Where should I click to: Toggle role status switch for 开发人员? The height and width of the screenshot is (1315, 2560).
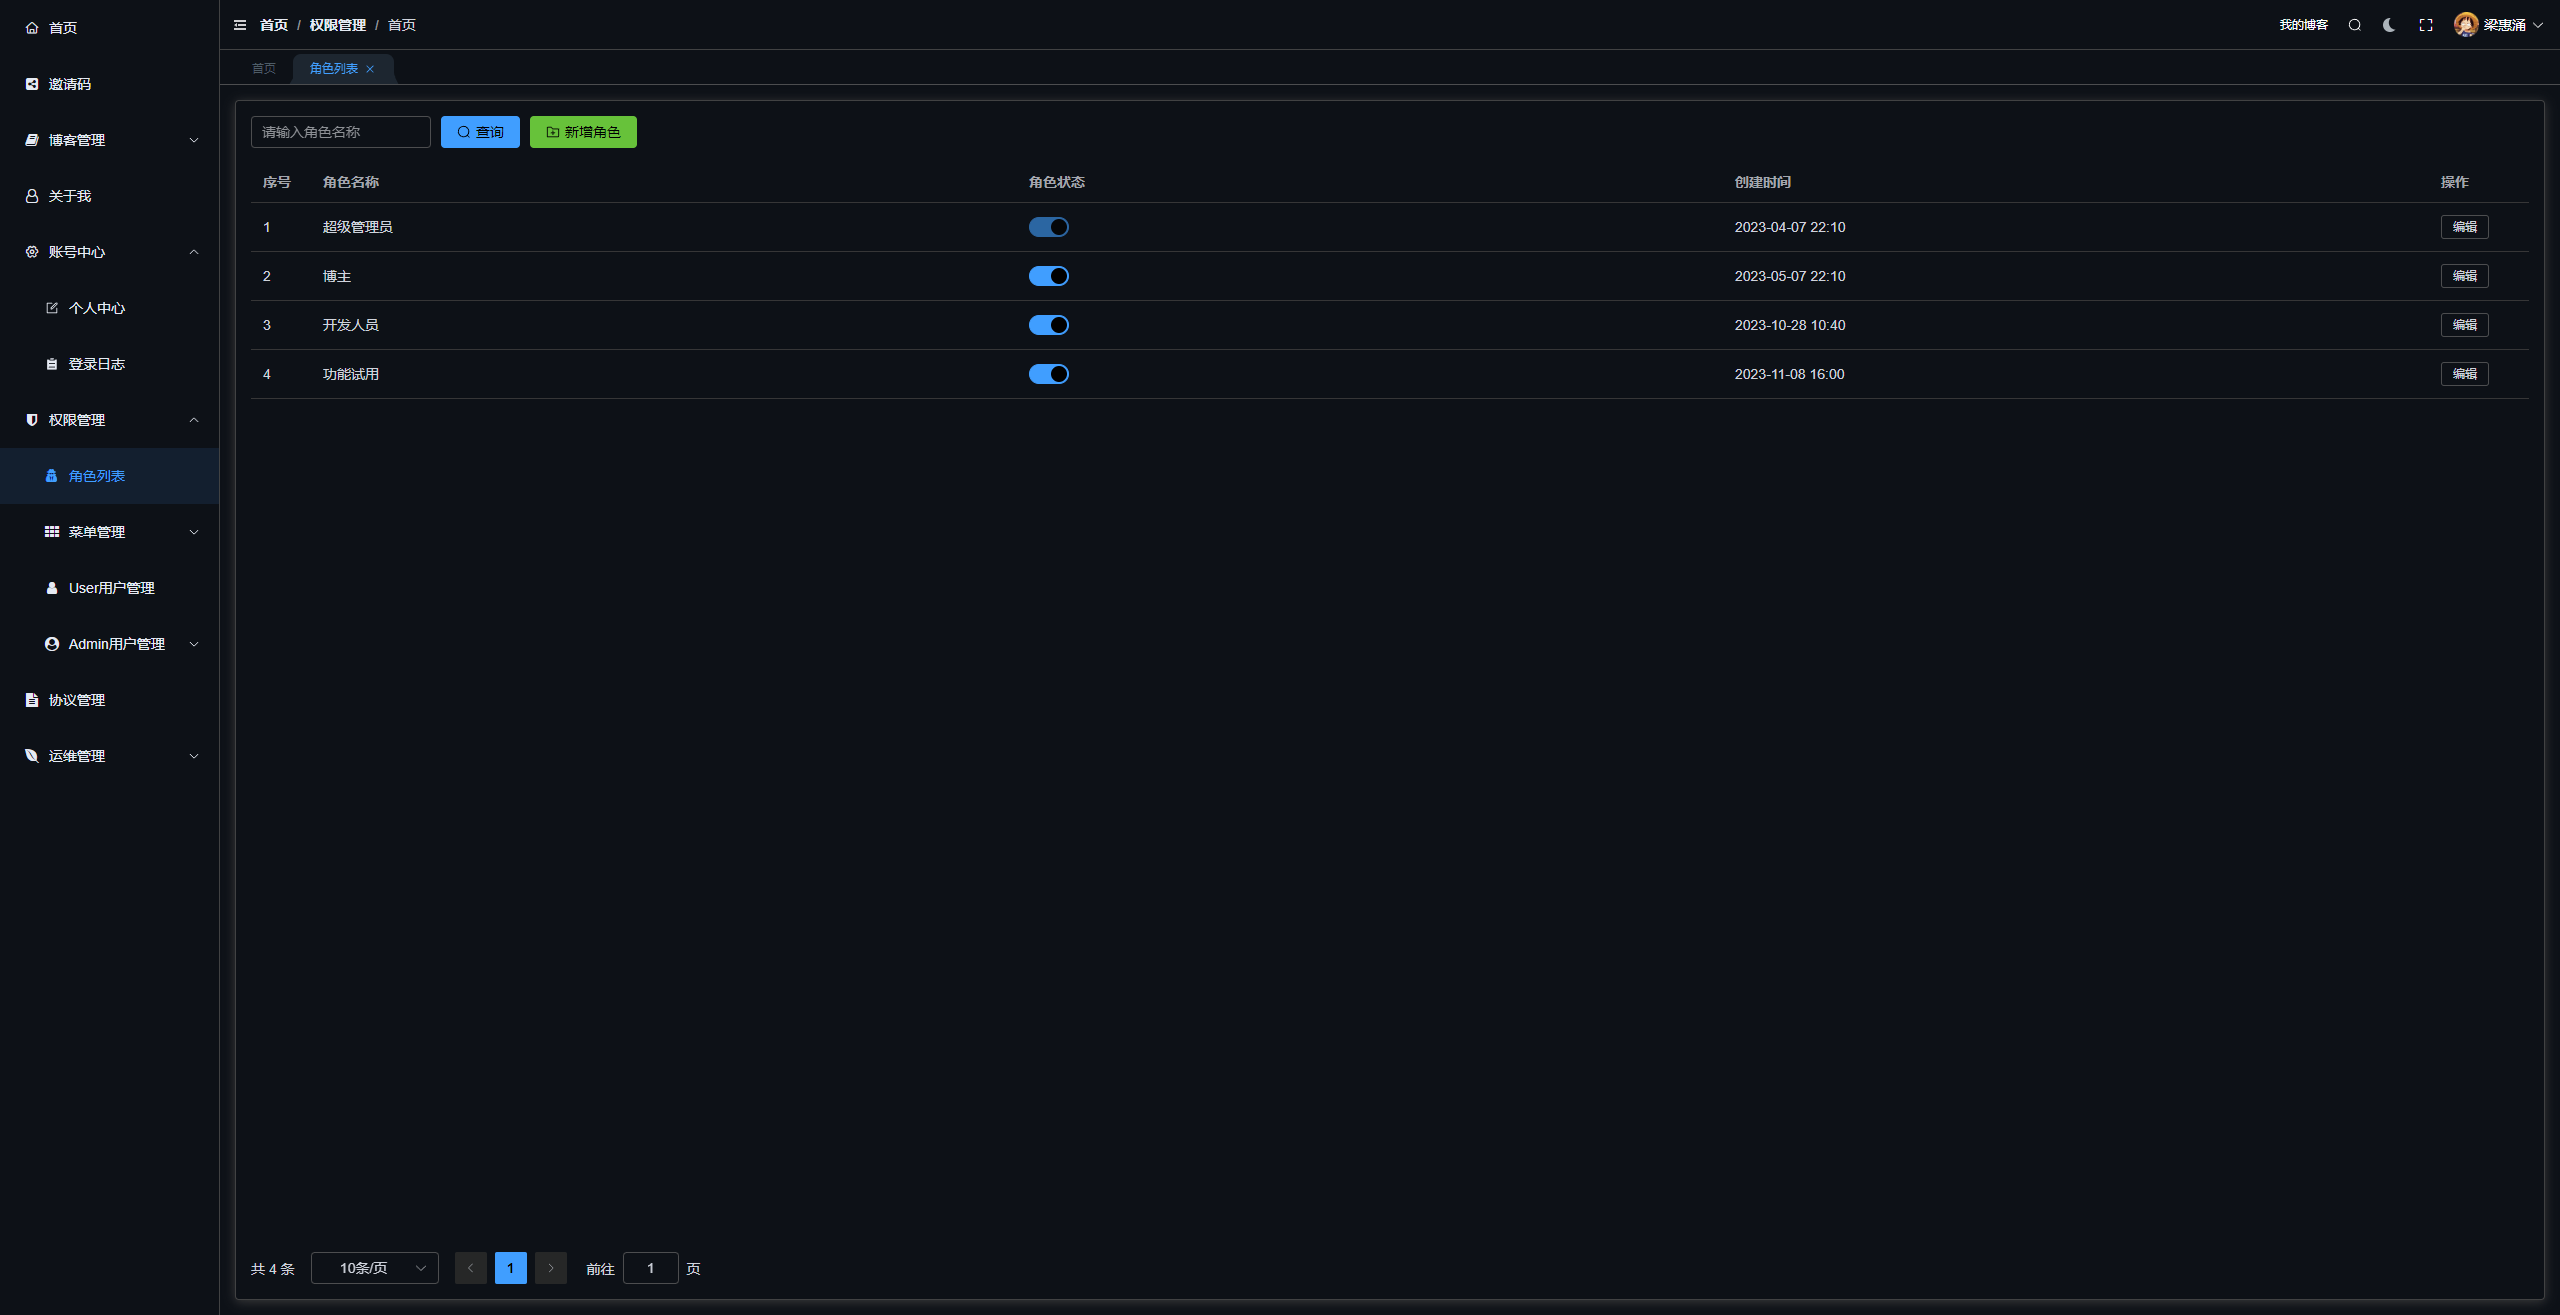click(x=1048, y=325)
